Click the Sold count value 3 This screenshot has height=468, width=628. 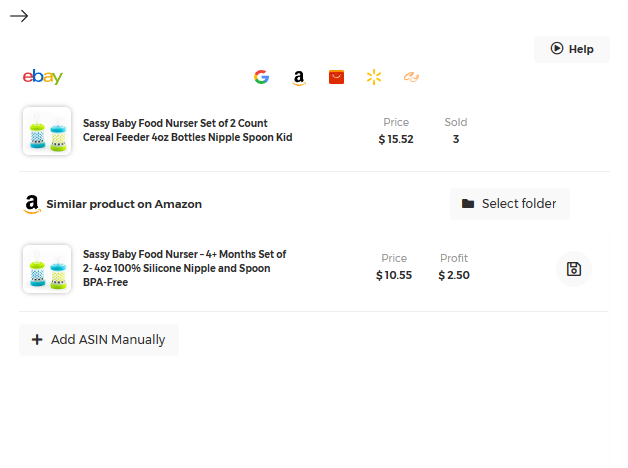click(x=456, y=139)
